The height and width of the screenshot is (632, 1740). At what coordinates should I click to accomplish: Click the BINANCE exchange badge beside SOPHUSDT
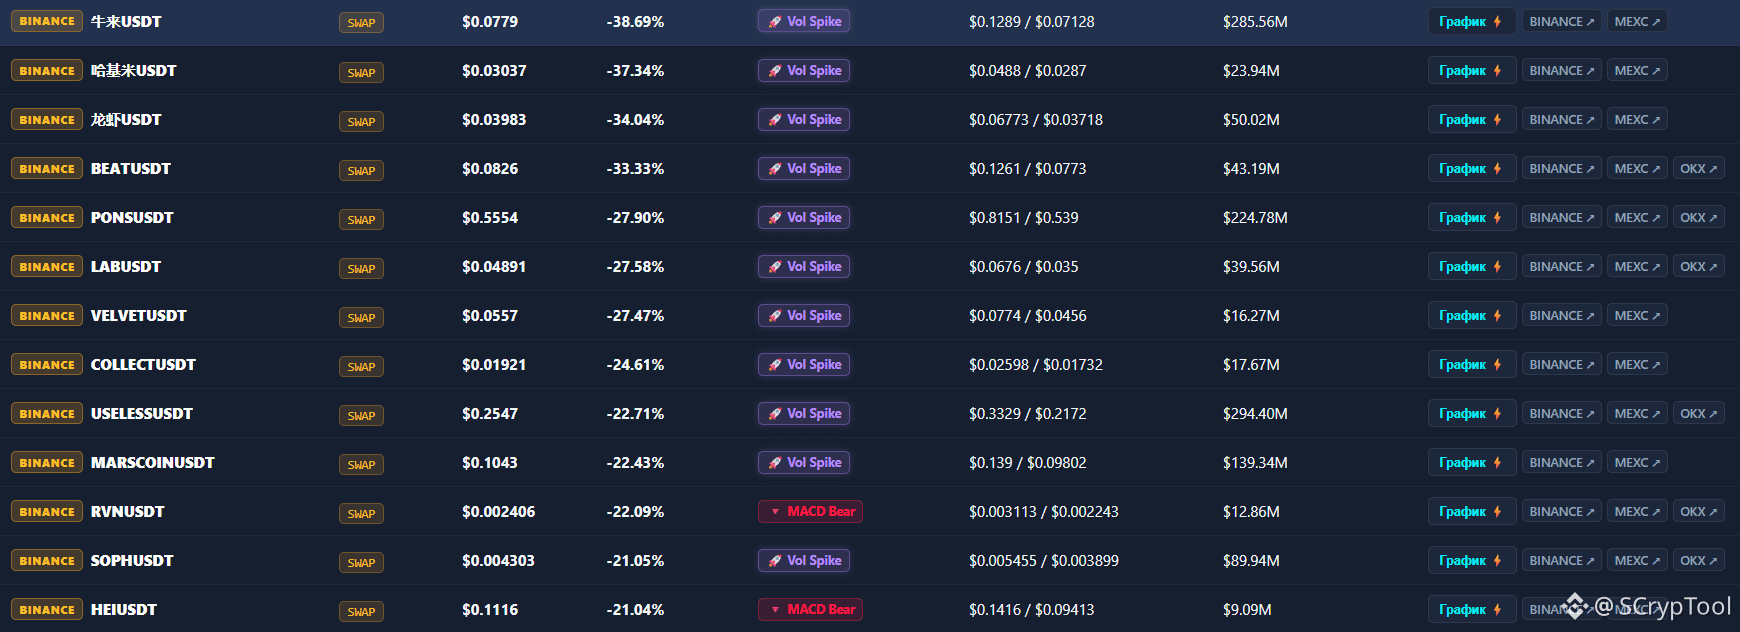point(47,561)
